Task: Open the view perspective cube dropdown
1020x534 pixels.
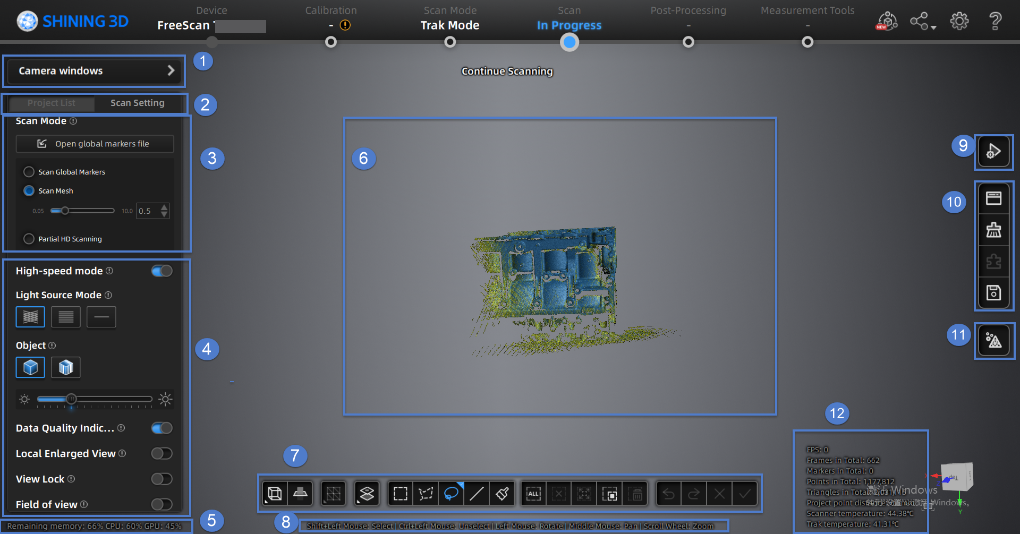Action: pyautogui.click(x=274, y=494)
